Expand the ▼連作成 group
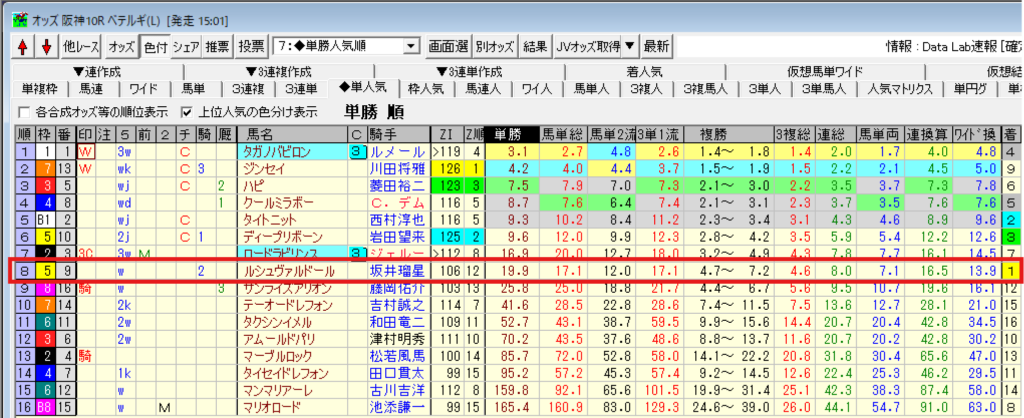The width and height of the screenshot is (1024, 418). tap(95, 71)
